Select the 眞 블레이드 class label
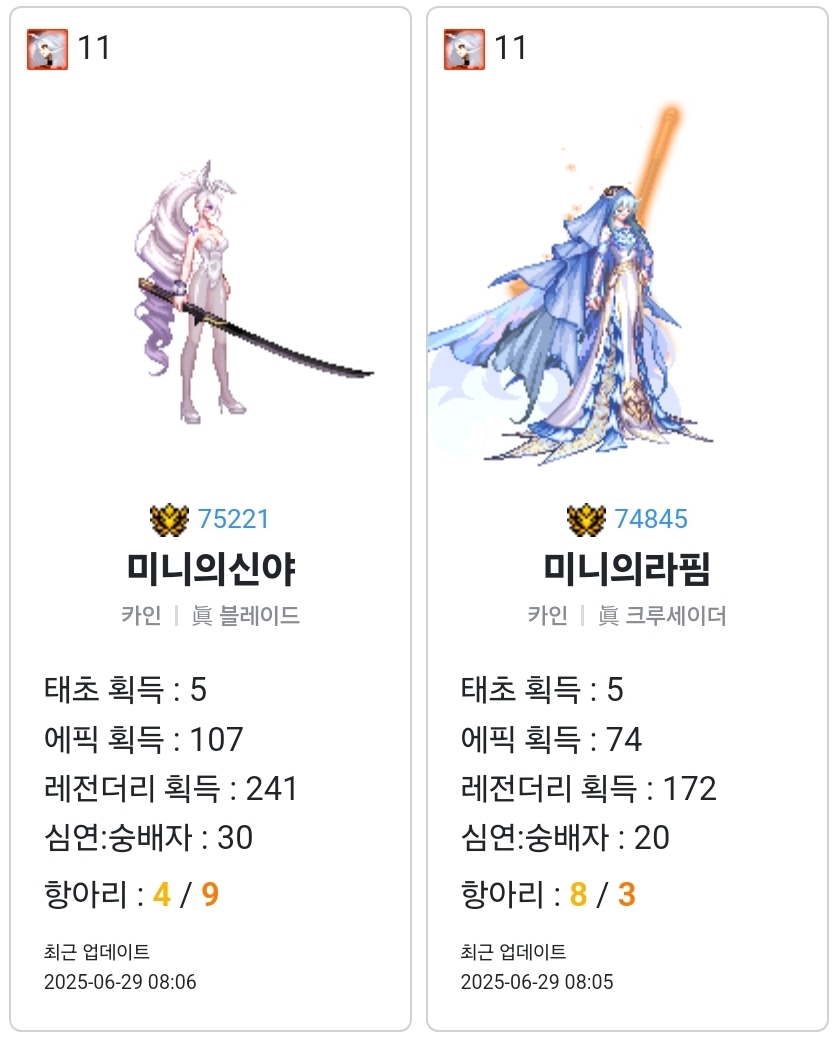Image resolution: width=833 pixels, height=1037 pixels. pos(246,616)
